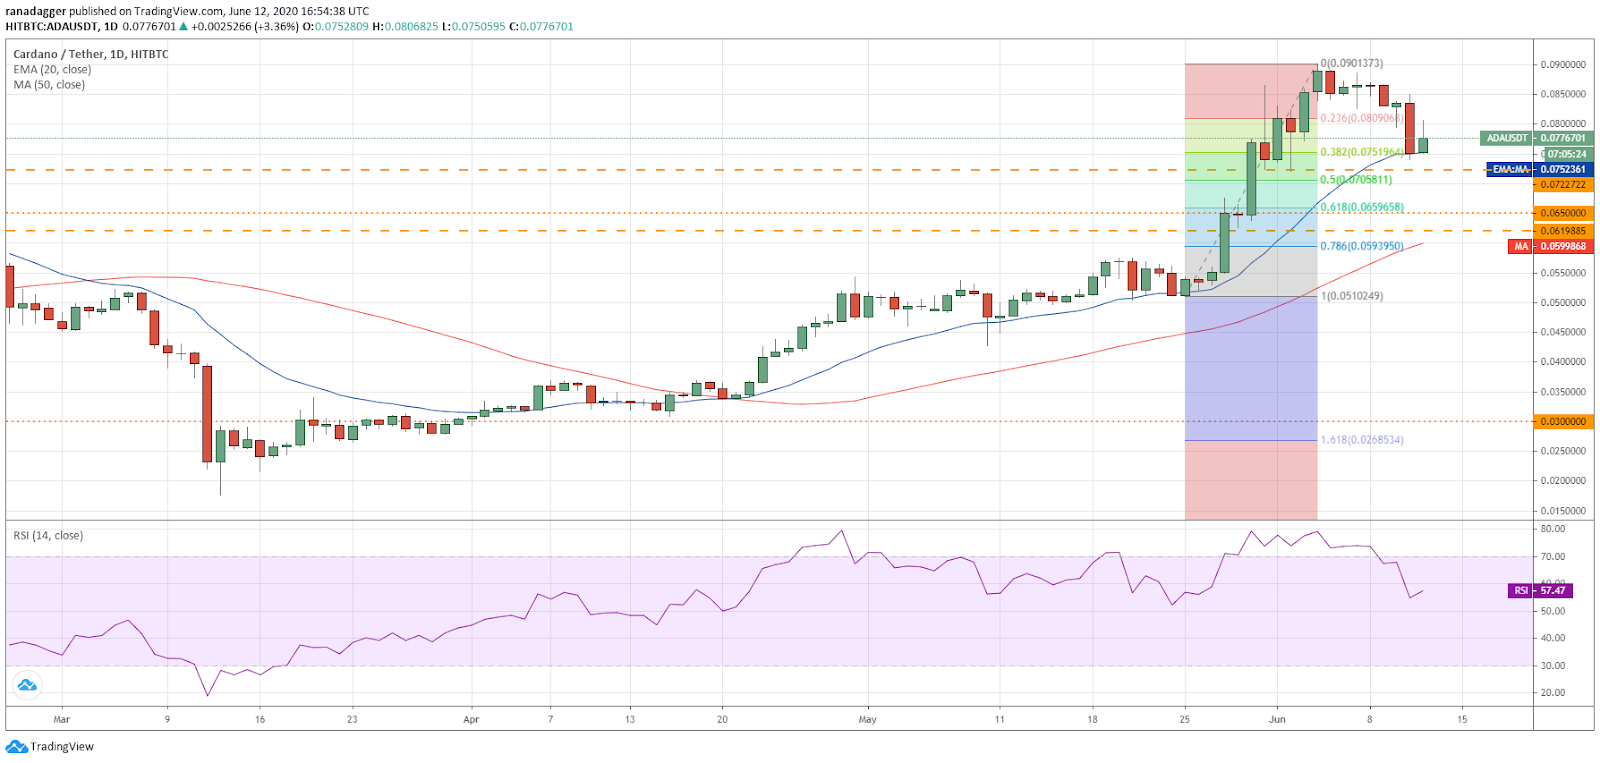The height and width of the screenshot is (763, 1600).
Task: Click the orange '0.0650000' price label
Action: point(1563,213)
